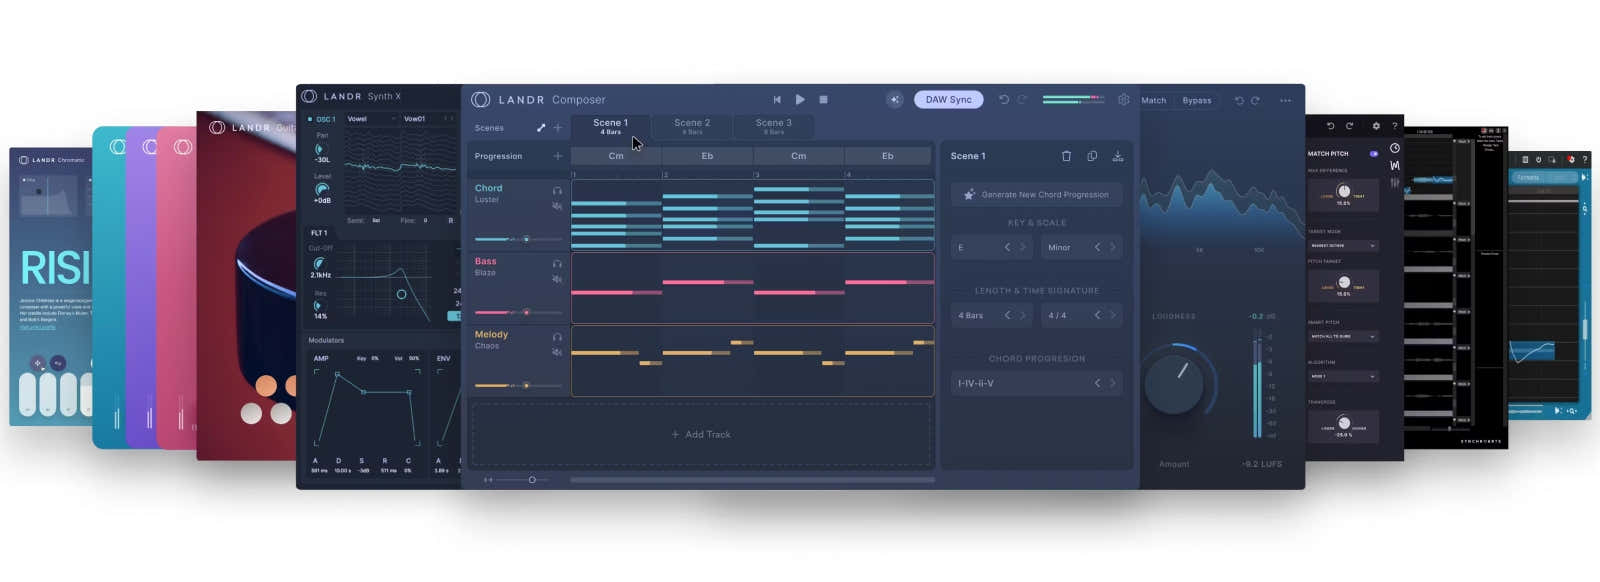Delete Scene 1 with trash icon
The height and width of the screenshot is (582, 1600).
(1066, 156)
